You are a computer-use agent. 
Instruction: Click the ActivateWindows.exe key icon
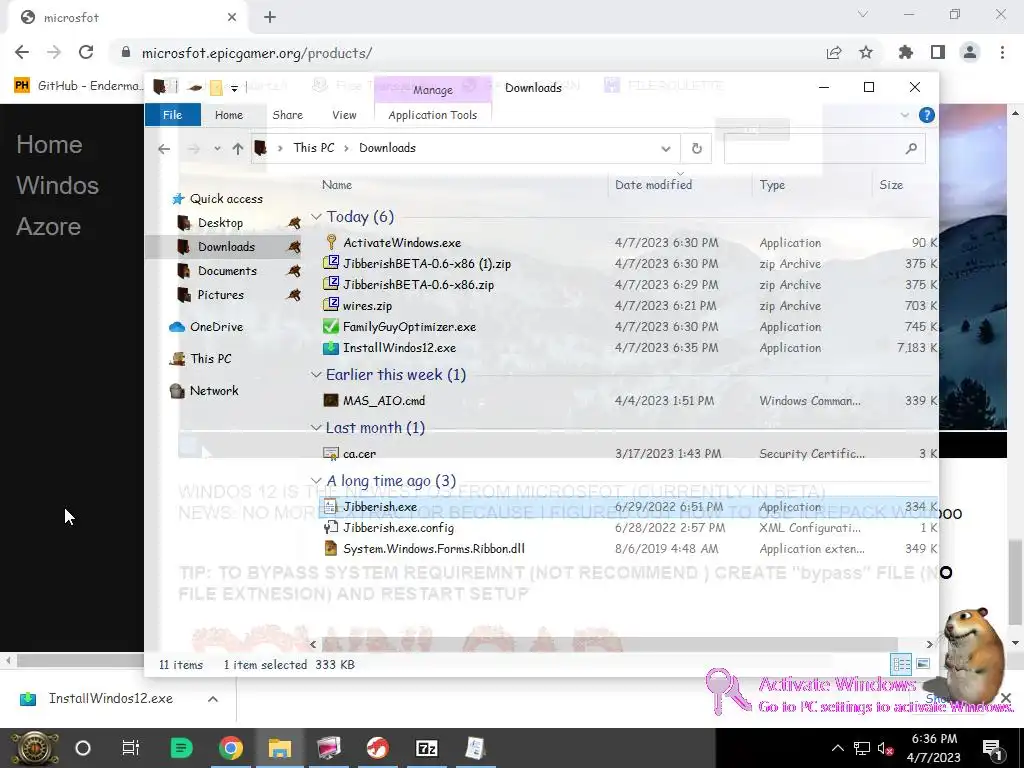pos(331,242)
